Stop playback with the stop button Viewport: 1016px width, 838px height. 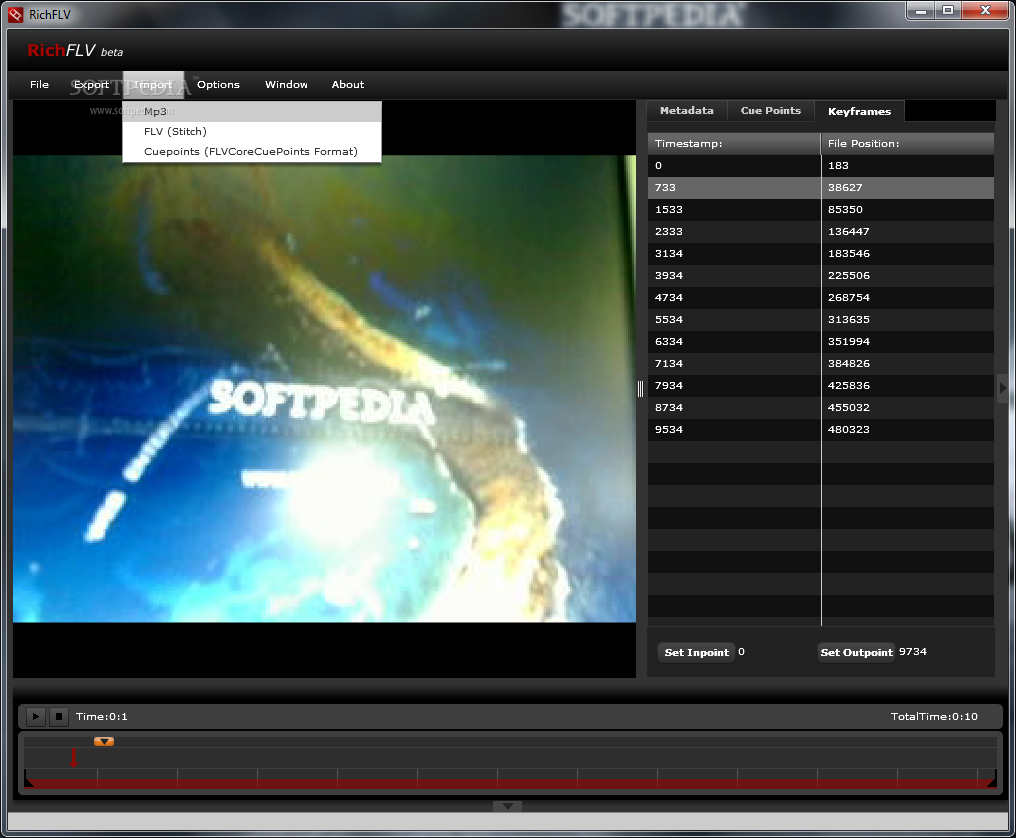(x=58, y=716)
